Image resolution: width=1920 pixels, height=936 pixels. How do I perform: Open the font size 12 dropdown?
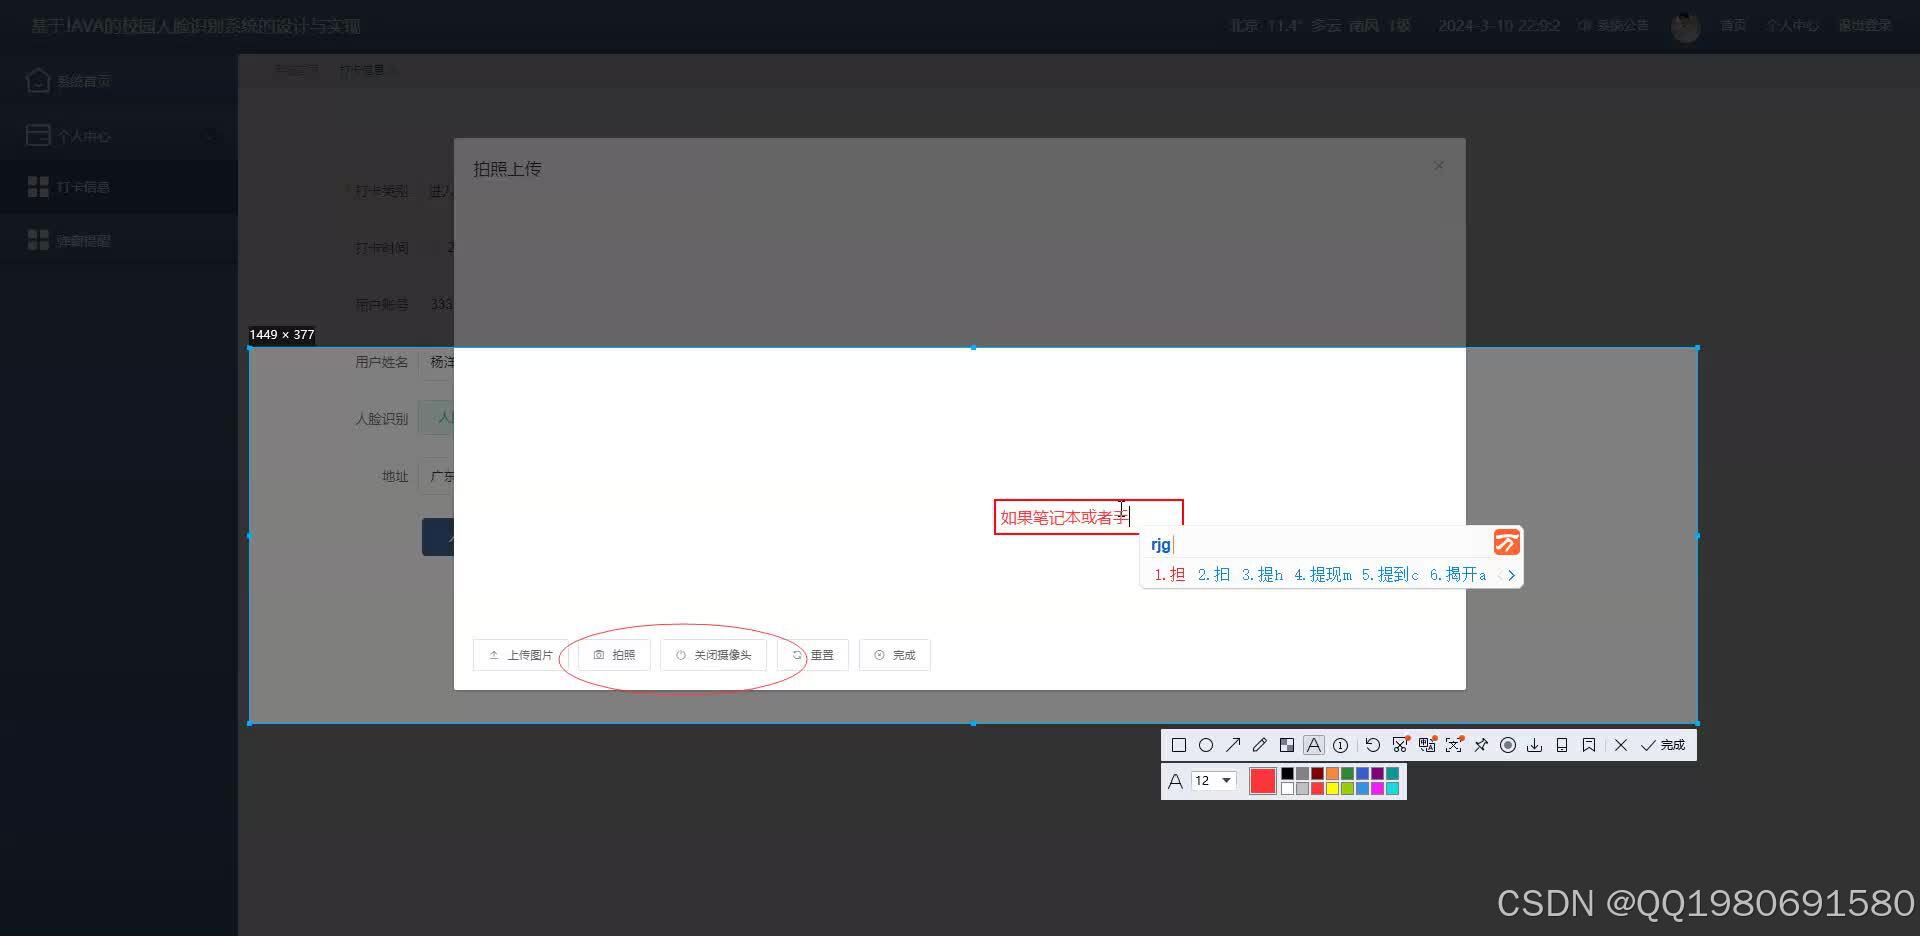click(x=1214, y=780)
